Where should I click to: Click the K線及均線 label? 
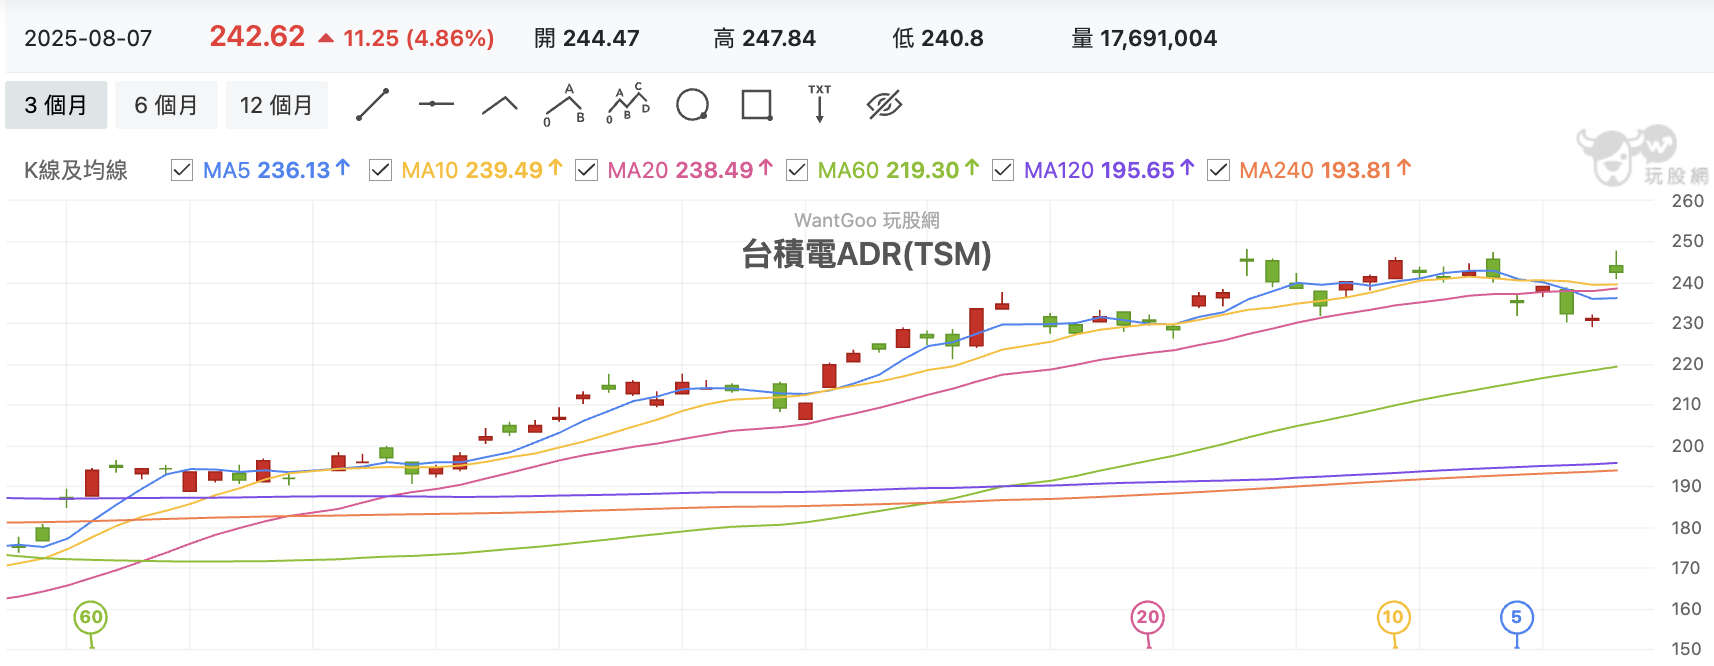point(76,170)
